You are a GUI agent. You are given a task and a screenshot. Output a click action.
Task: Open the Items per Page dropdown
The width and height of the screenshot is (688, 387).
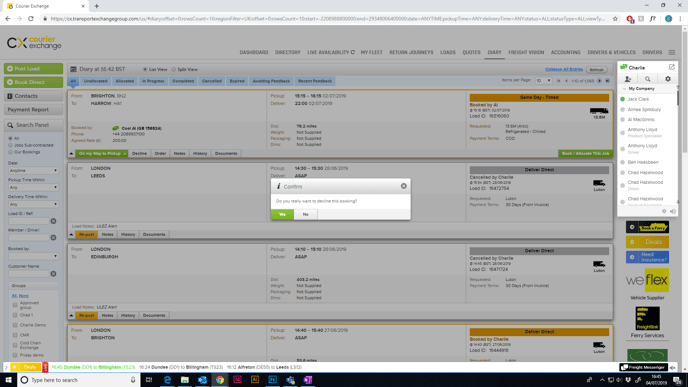coord(543,81)
